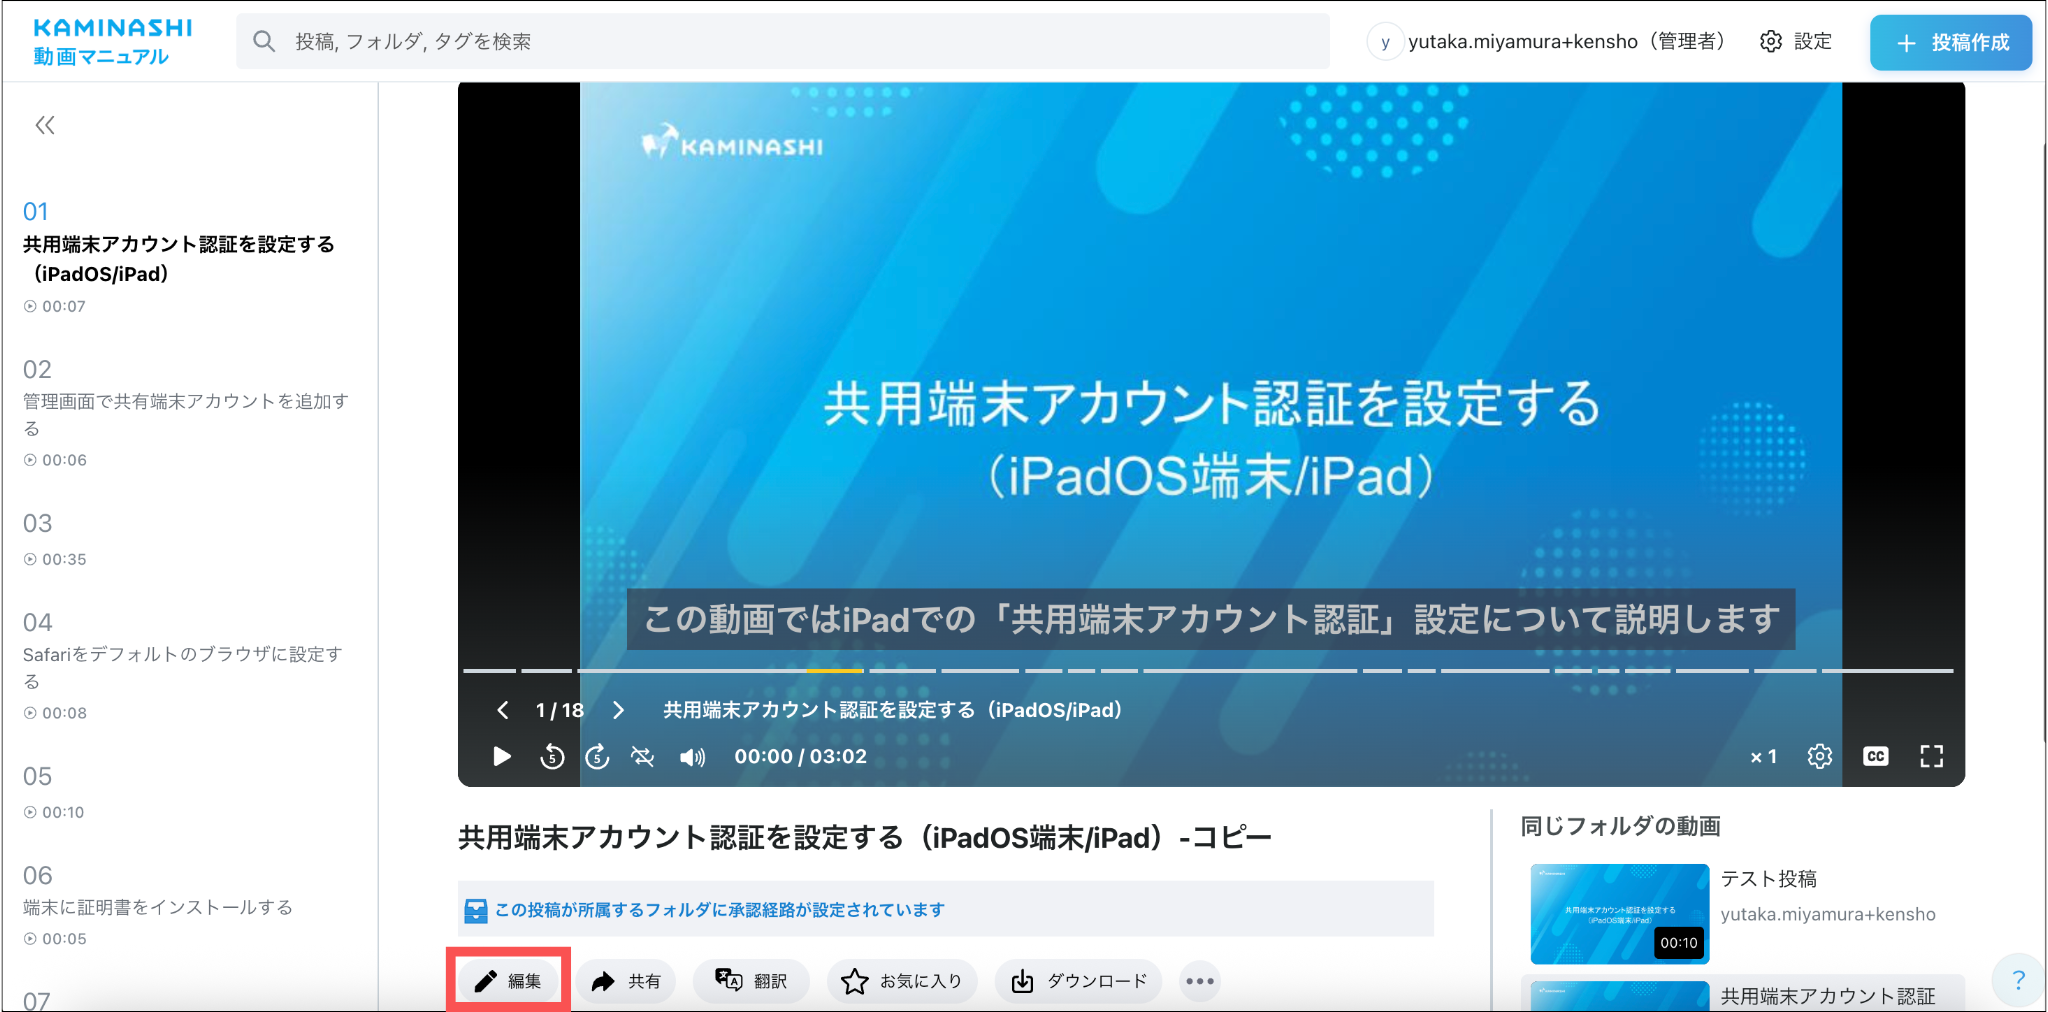Click the 1 / 18 chapter counter
Viewport: 2048px width, 1012px height.
click(x=560, y=710)
